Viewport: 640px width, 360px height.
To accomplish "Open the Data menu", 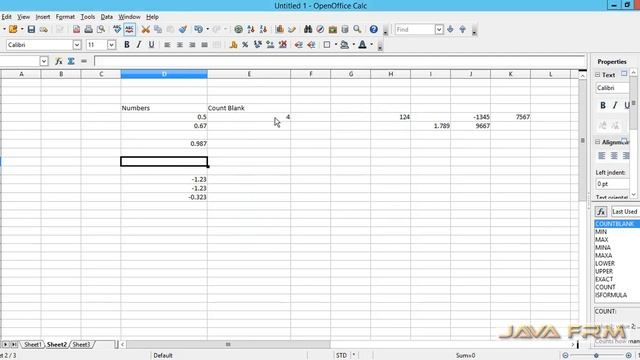I will (107, 17).
